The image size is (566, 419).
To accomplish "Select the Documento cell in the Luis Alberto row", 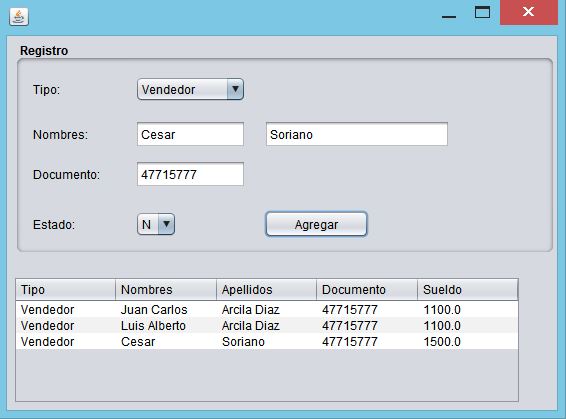I will pyautogui.click(x=367, y=326).
